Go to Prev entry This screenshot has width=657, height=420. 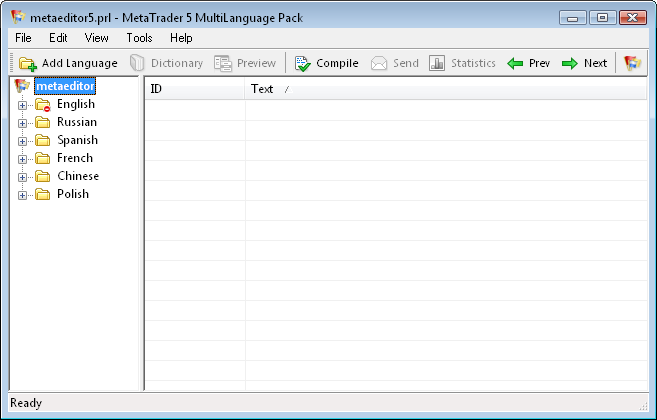528,63
